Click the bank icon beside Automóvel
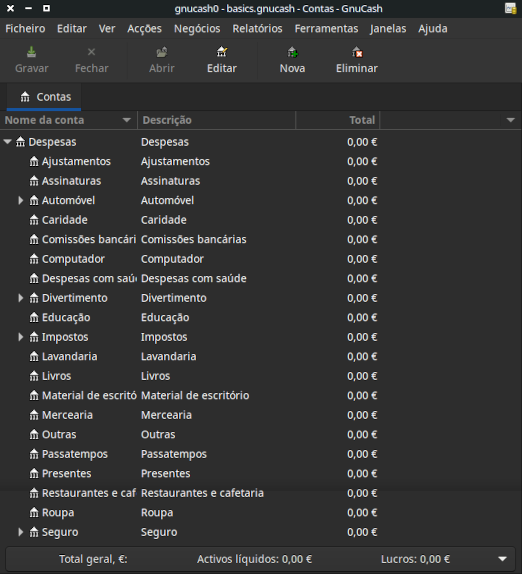 coord(34,201)
